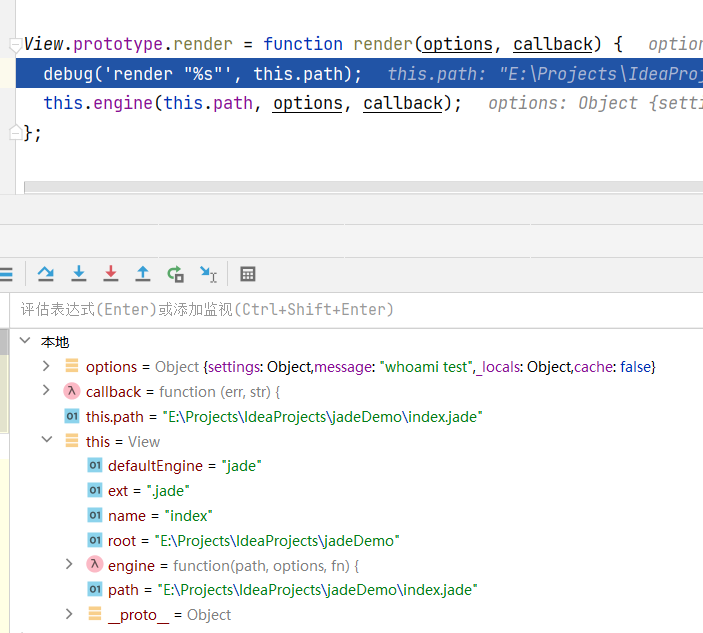Expand the engine function node
The width and height of the screenshot is (703, 633).
point(69,564)
